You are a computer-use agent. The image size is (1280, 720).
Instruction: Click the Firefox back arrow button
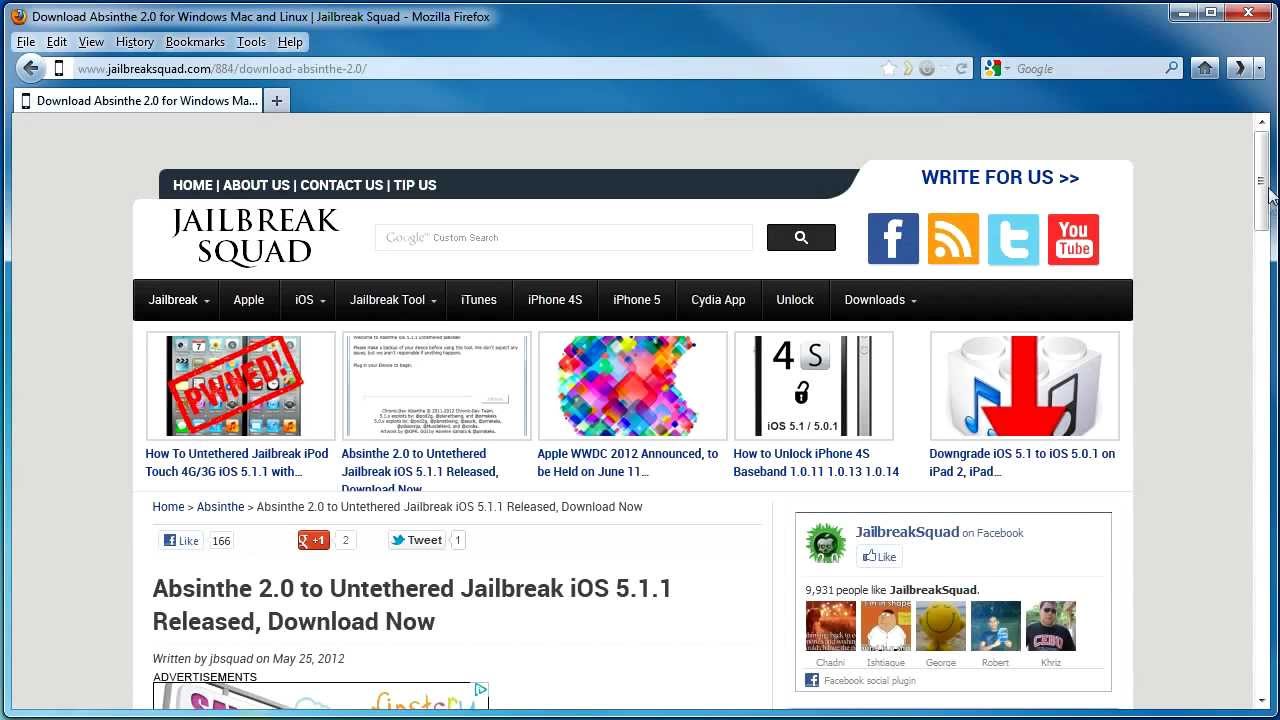(x=30, y=68)
